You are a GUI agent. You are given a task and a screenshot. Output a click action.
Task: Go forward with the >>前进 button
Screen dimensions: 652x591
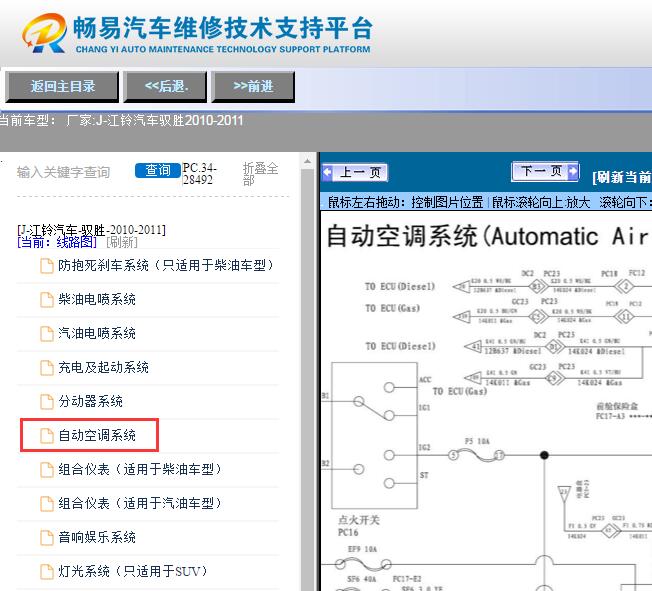point(253,87)
